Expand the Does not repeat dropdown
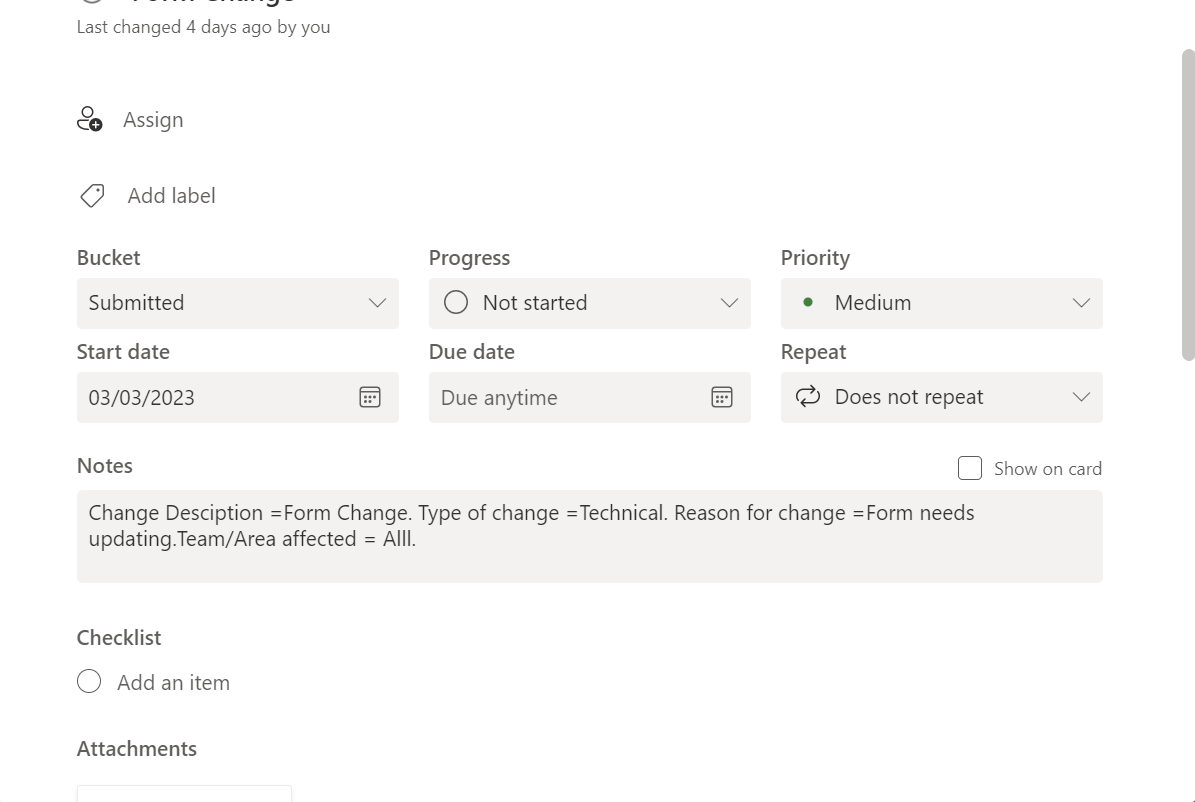The height and width of the screenshot is (802, 1195). click(x=1081, y=396)
